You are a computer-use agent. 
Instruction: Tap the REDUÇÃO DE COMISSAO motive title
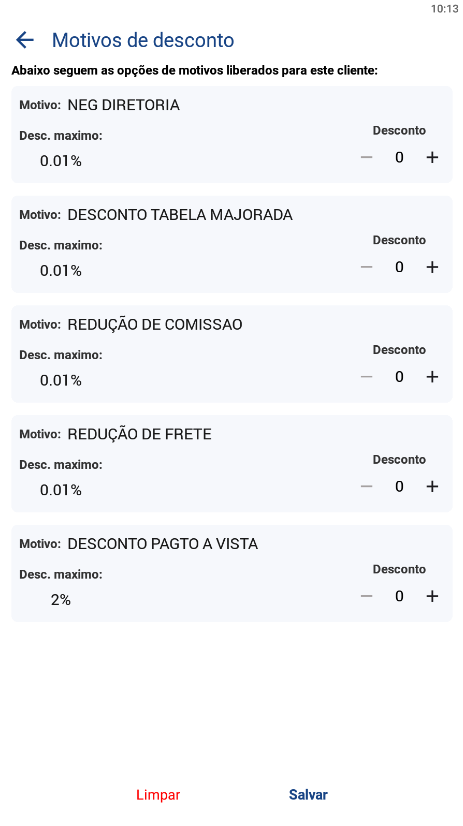coord(155,324)
